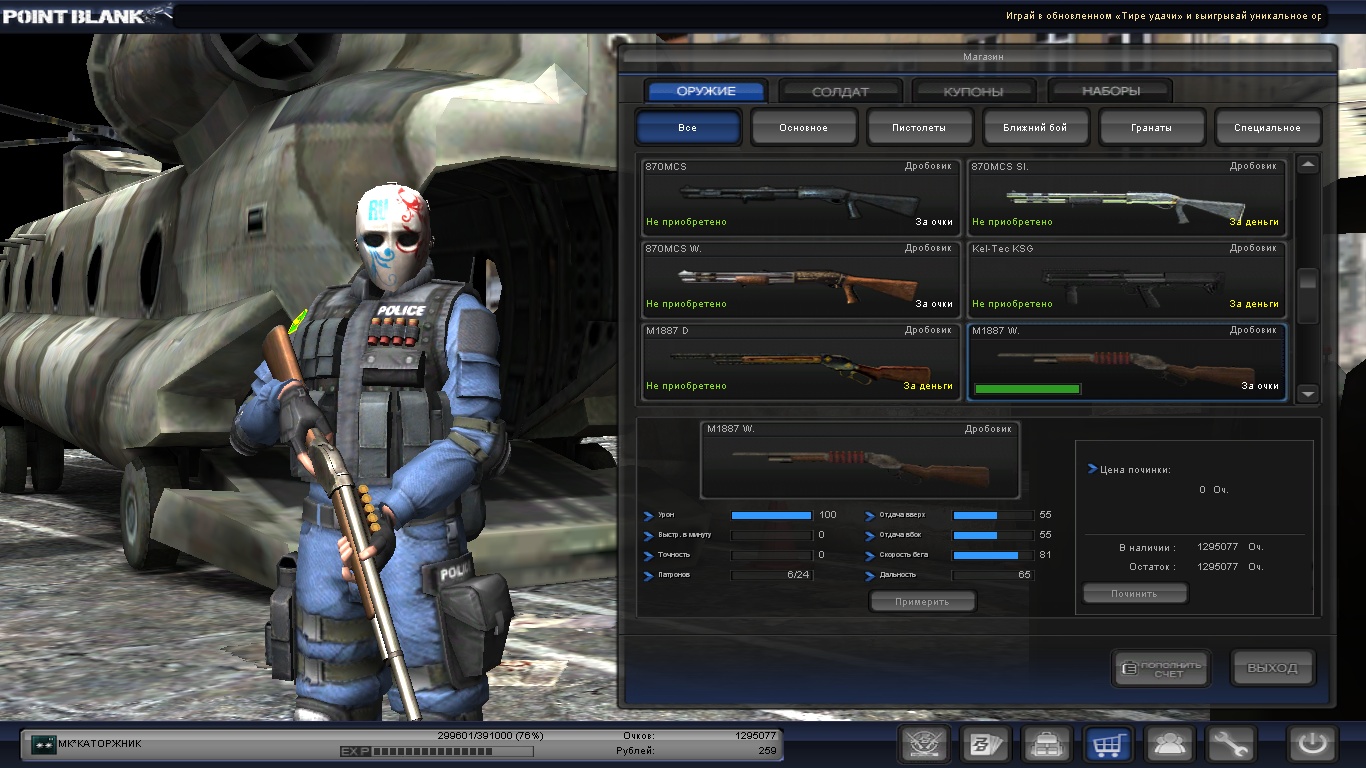Screen dimensions: 1366x768
Task: Select the Все weapon filter
Action: (688, 128)
